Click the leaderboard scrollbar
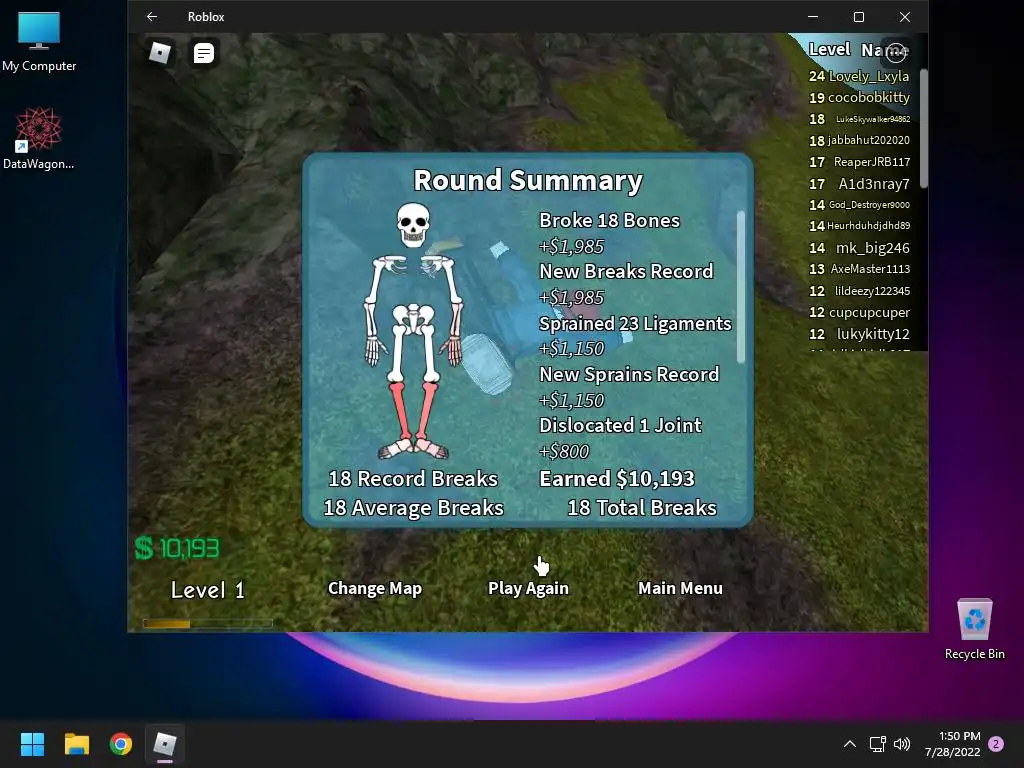1024x768 pixels. tap(923, 128)
